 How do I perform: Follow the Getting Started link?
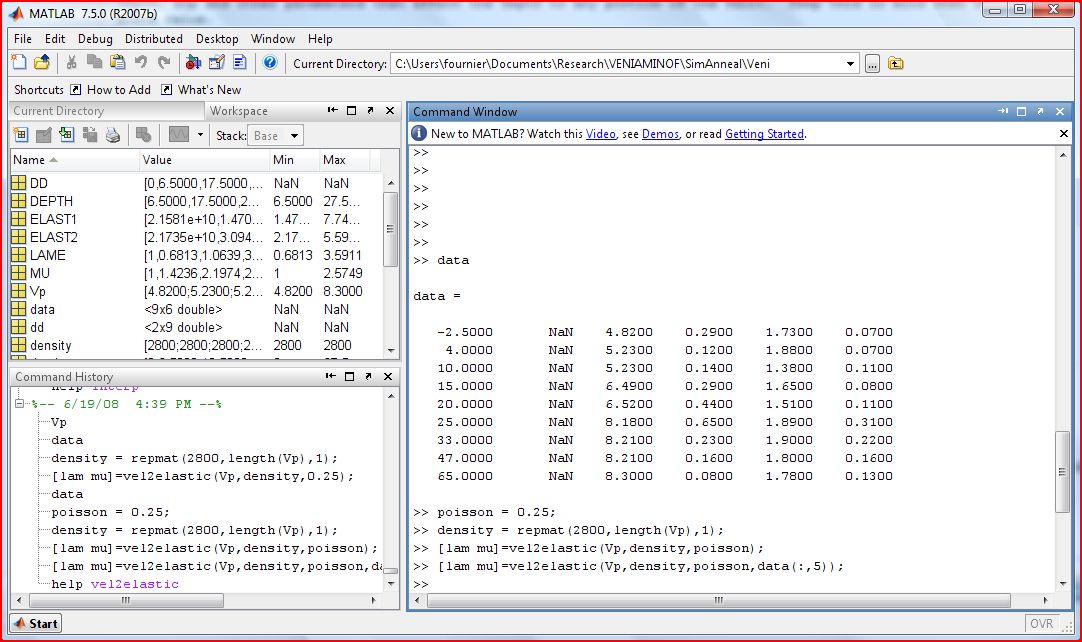[764, 134]
